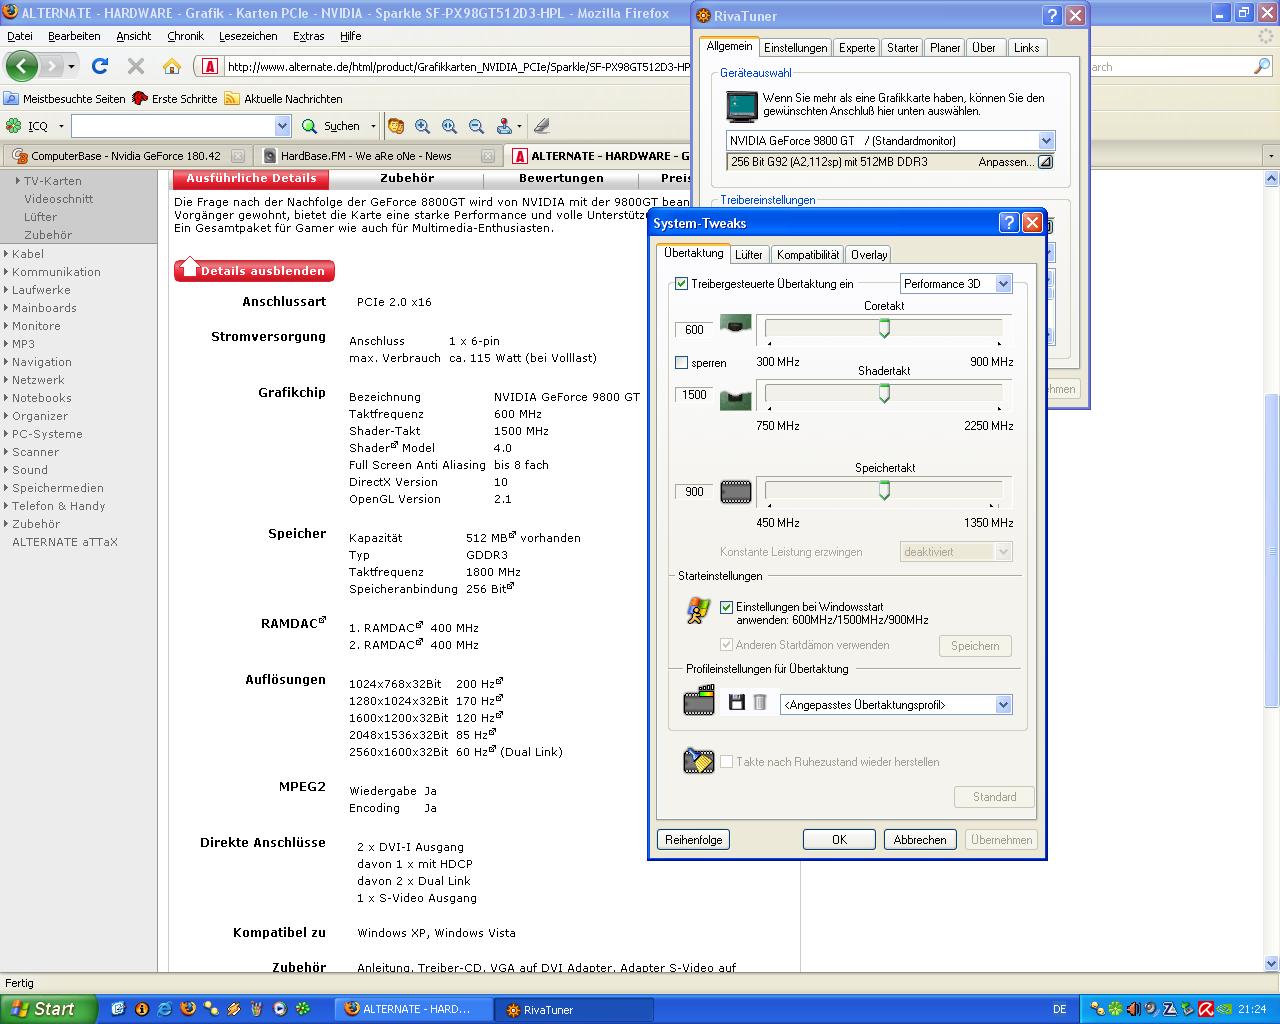Click the Shadertakt slider handle
Viewport: 1280px width, 1024px height.
[884, 394]
